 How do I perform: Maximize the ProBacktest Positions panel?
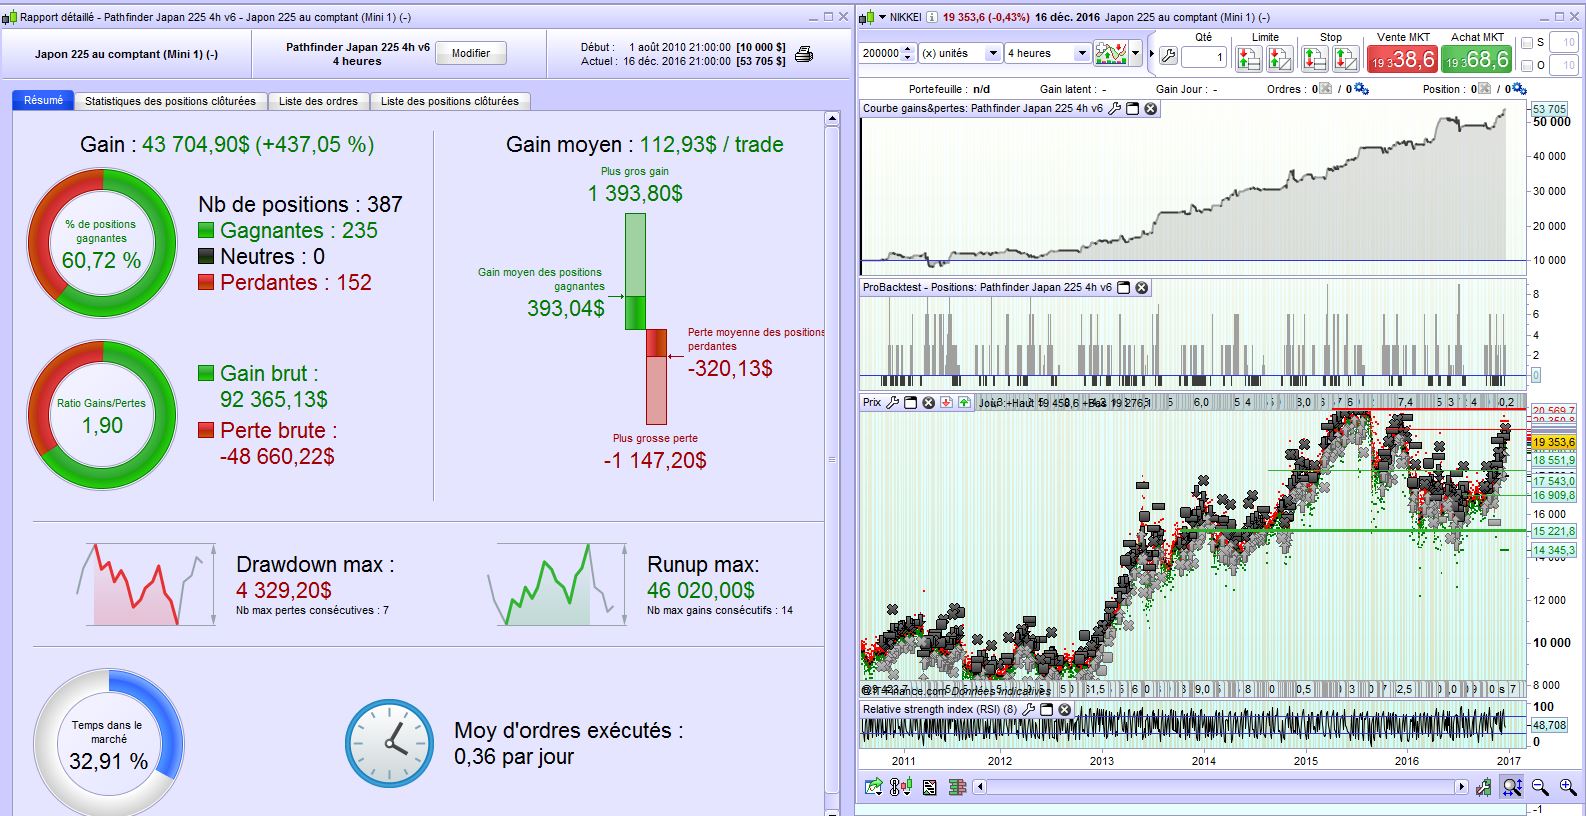pyautogui.click(x=1123, y=288)
